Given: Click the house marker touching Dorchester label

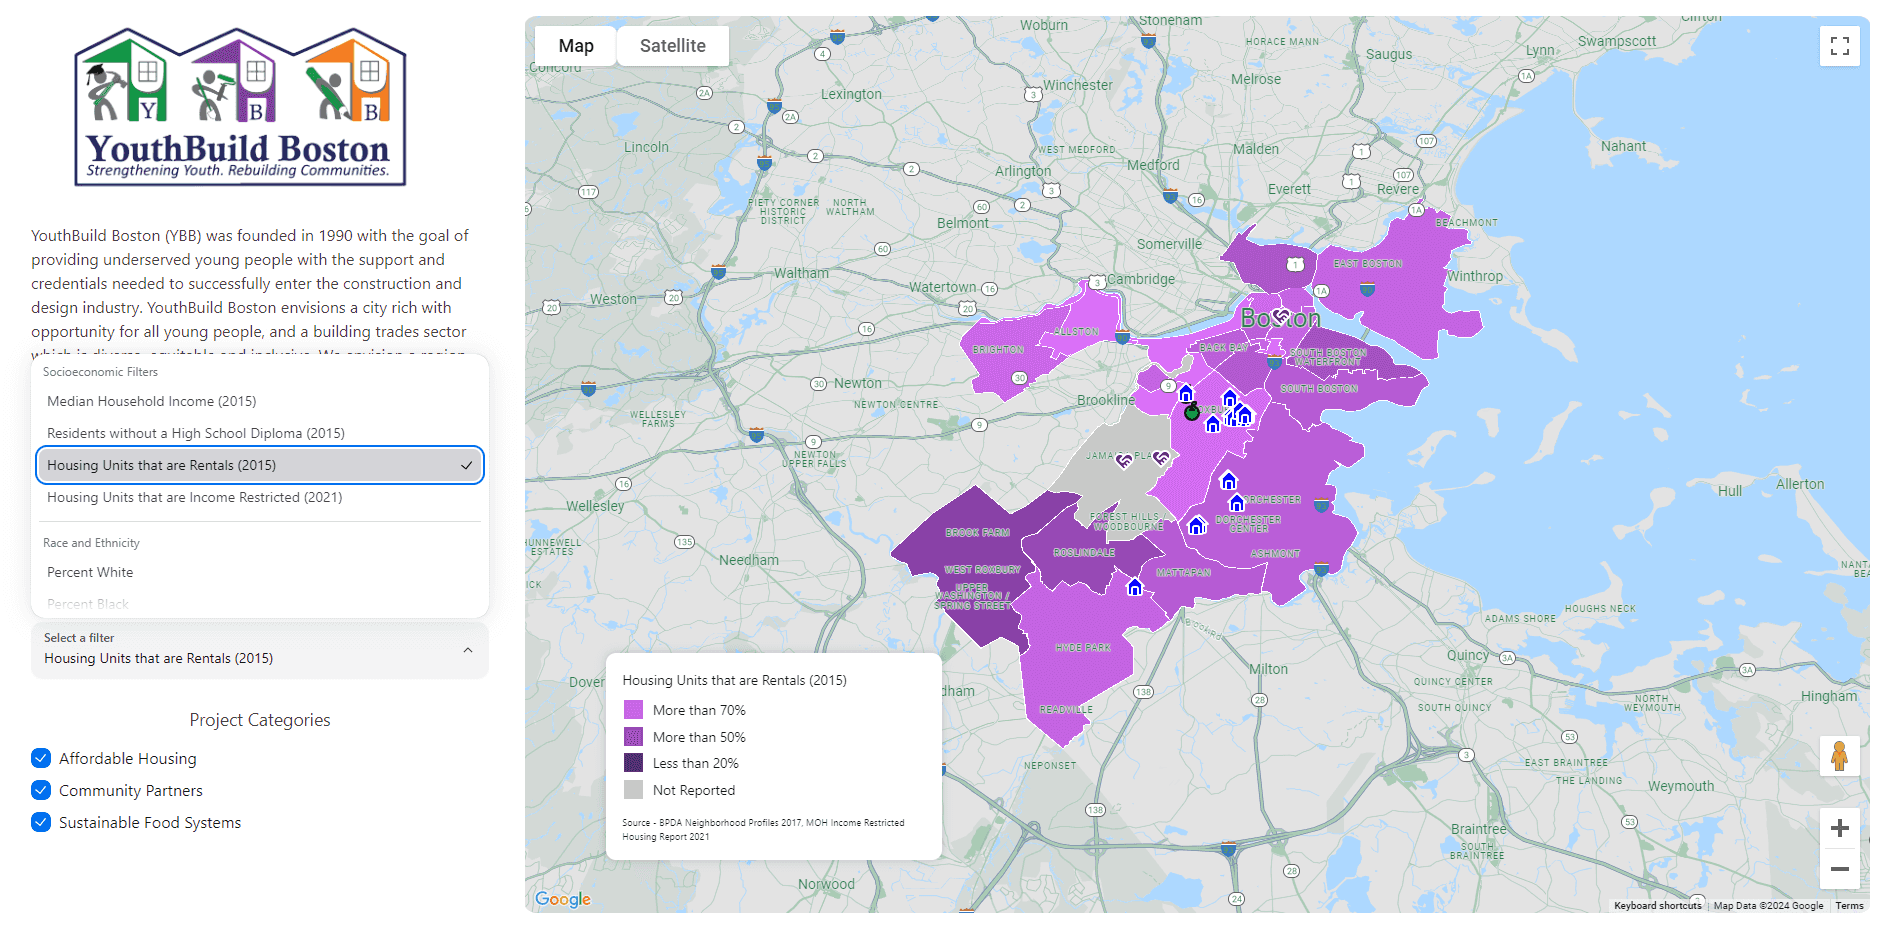Looking at the screenshot, I should pyautogui.click(x=1237, y=503).
